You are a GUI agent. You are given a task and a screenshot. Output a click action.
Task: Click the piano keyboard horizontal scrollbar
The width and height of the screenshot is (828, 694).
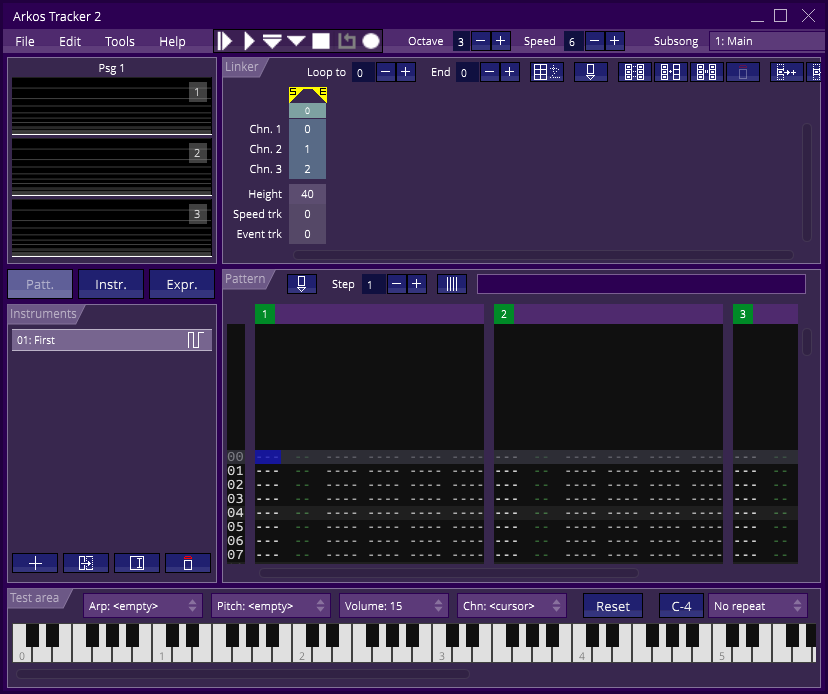[x=243, y=674]
